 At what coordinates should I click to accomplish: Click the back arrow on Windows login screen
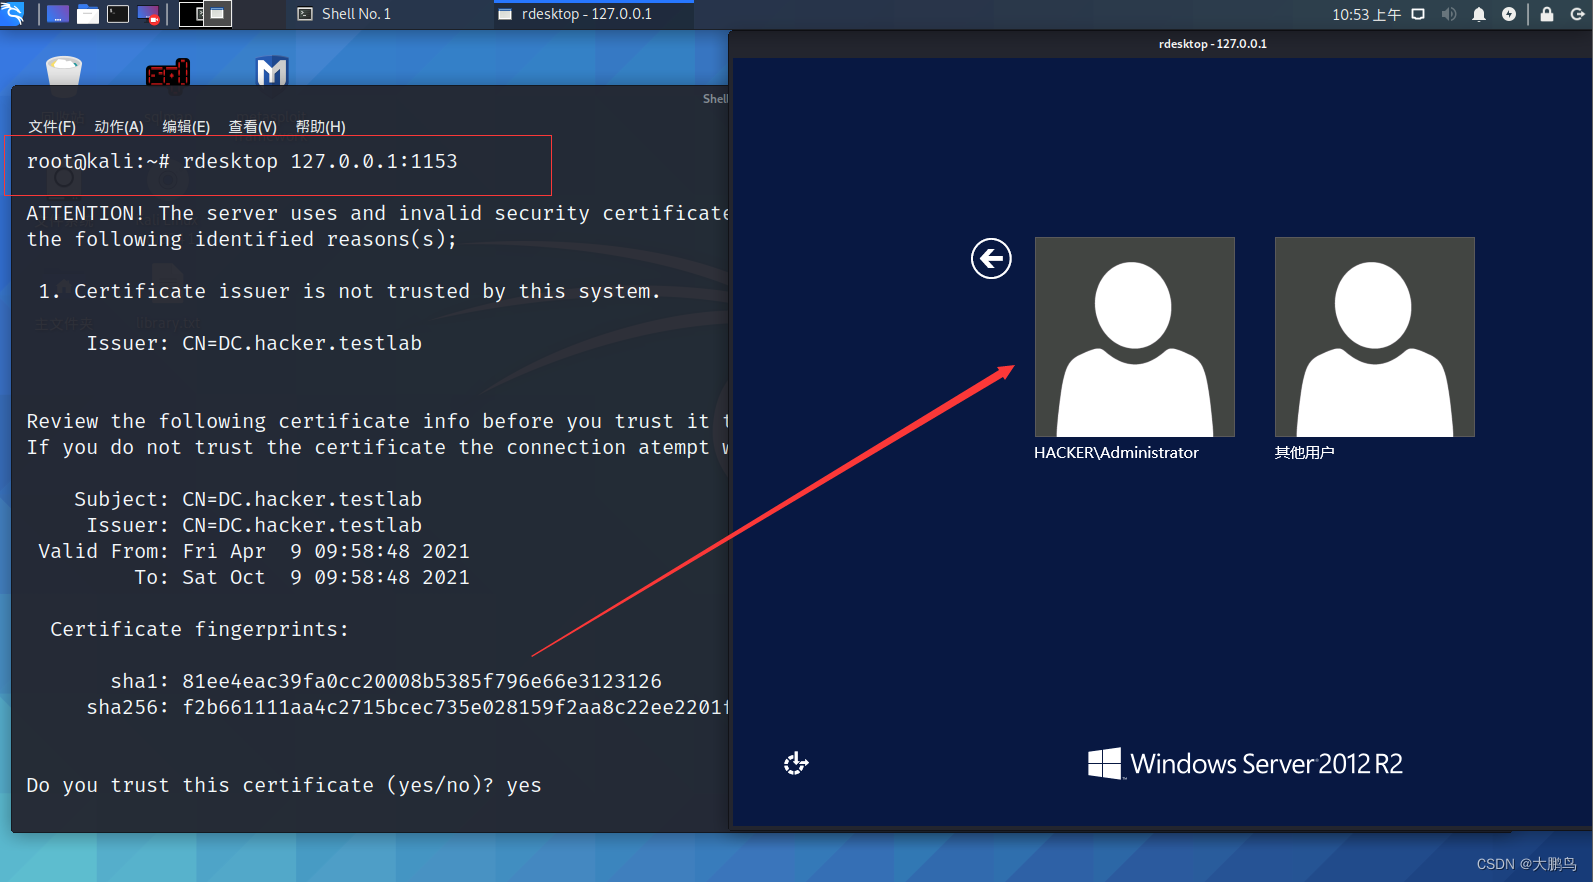click(991, 259)
